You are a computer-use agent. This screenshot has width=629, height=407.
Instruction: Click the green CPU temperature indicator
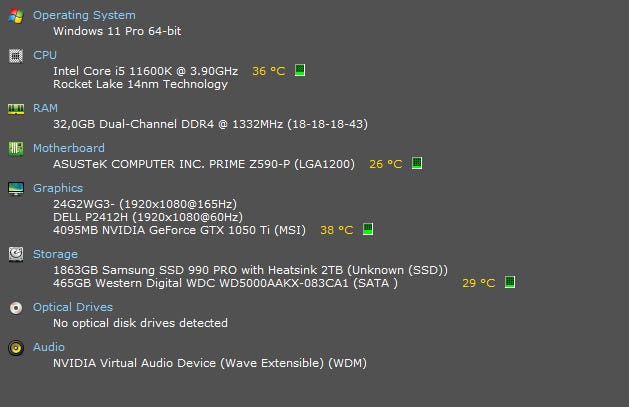point(300,71)
